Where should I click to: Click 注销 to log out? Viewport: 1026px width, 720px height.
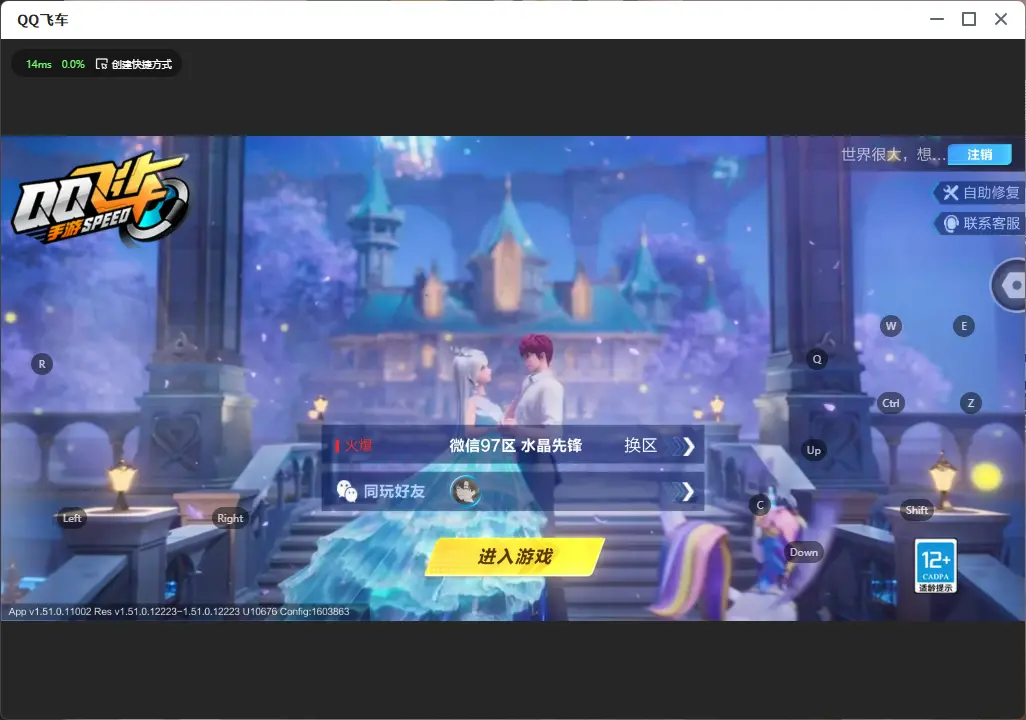pyautogui.click(x=980, y=154)
